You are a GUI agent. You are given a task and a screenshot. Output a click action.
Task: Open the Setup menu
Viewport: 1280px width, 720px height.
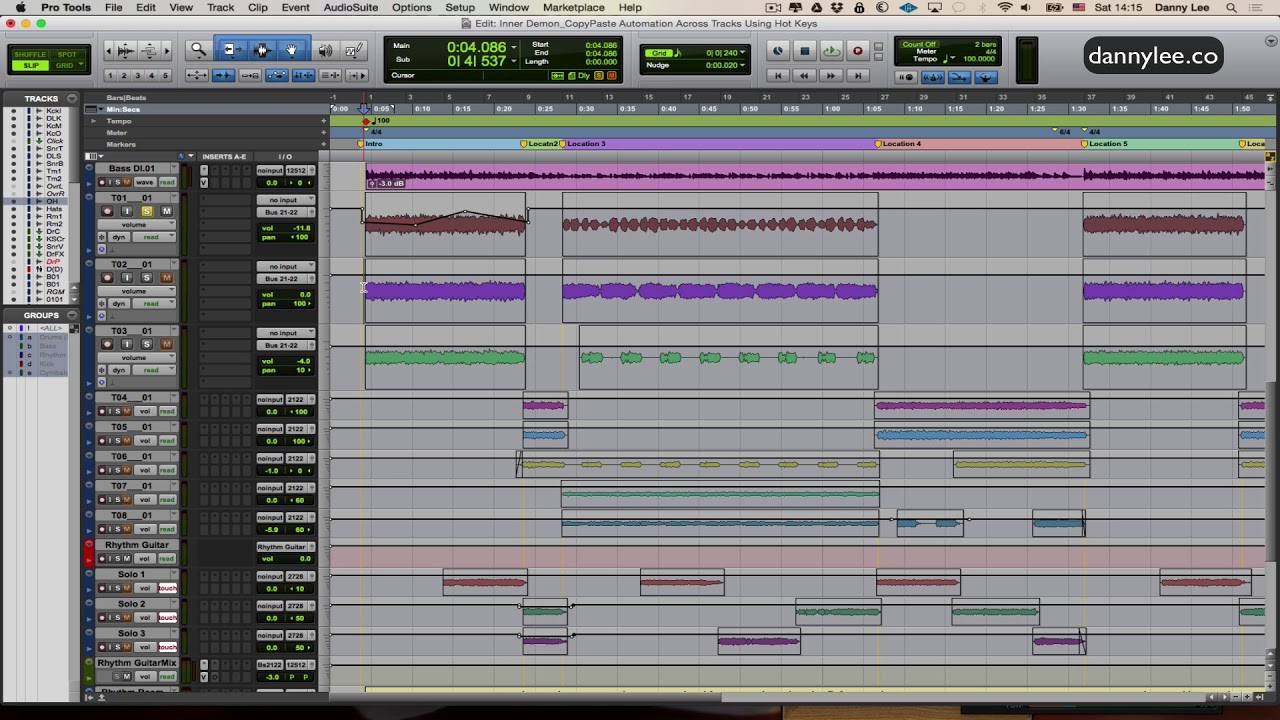coord(460,7)
